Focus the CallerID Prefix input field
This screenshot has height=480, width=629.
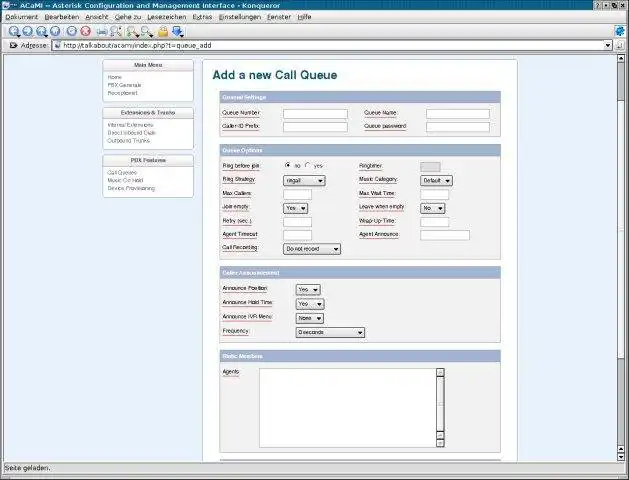(x=315, y=127)
